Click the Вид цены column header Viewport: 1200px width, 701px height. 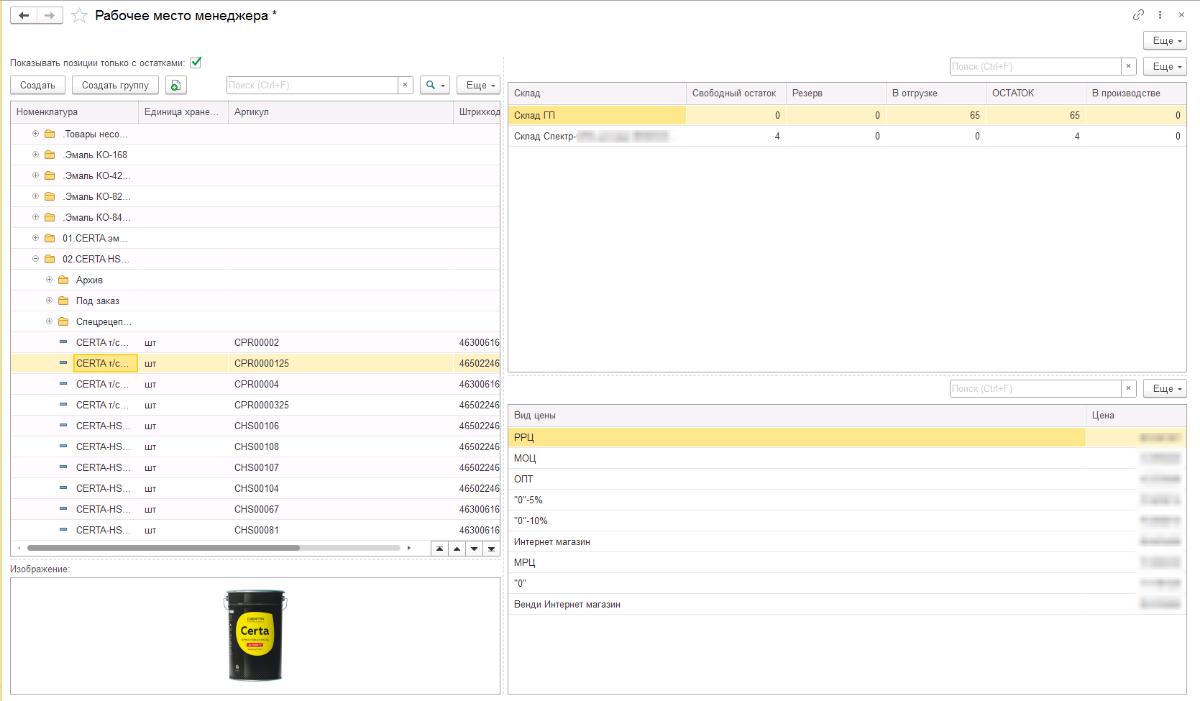[x=797, y=415]
